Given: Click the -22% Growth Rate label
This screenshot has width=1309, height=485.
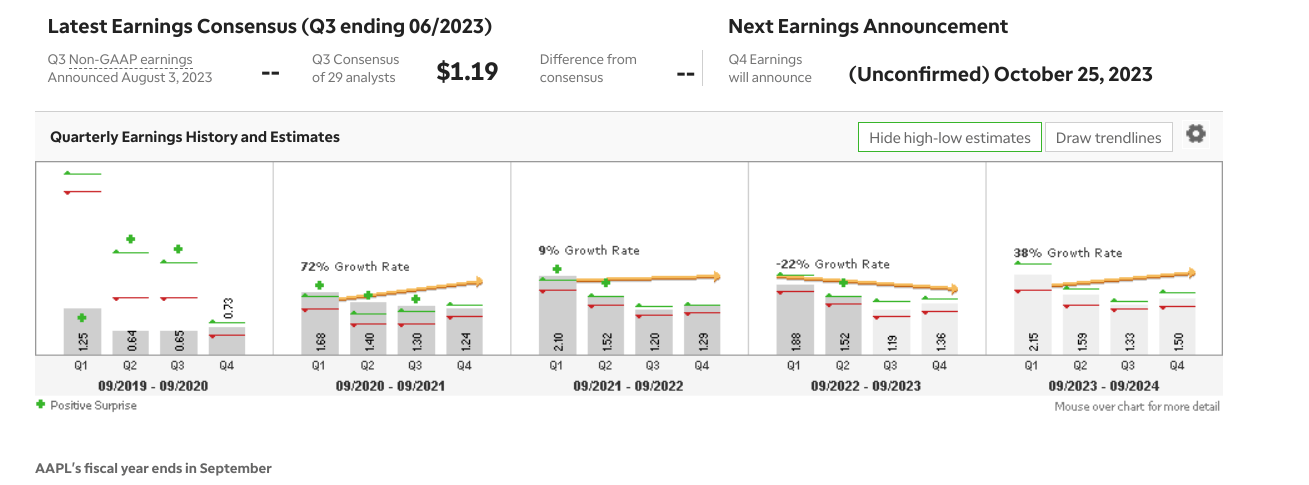Looking at the screenshot, I should (832, 264).
